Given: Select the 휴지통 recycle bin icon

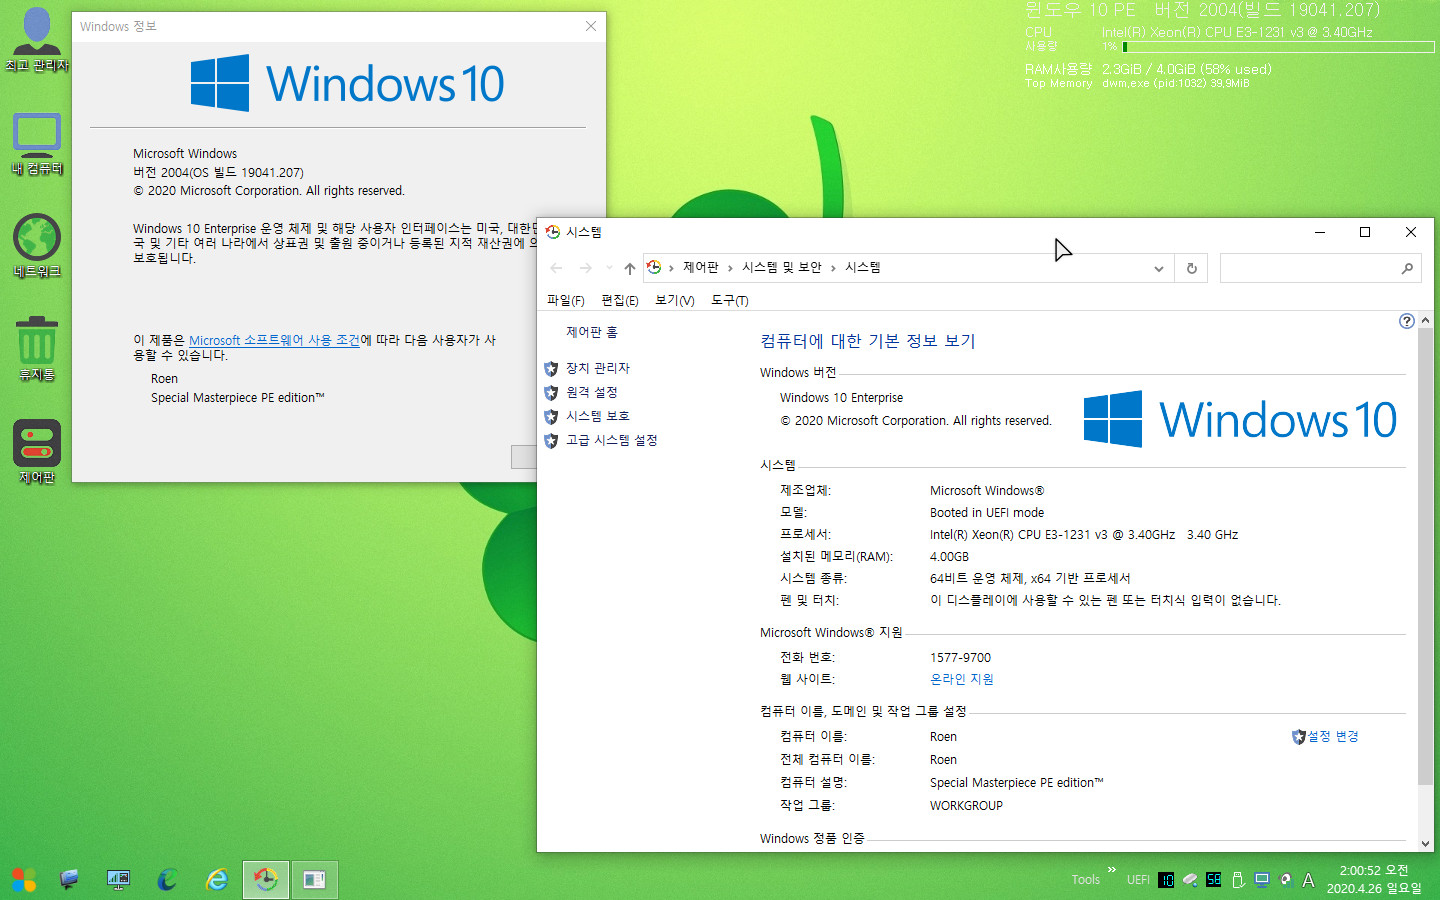Looking at the screenshot, I should tap(37, 350).
